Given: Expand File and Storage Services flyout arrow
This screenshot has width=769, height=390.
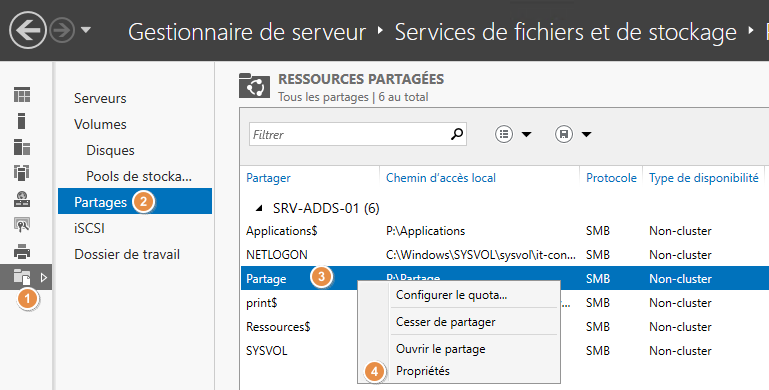Looking at the screenshot, I should 44,277.
